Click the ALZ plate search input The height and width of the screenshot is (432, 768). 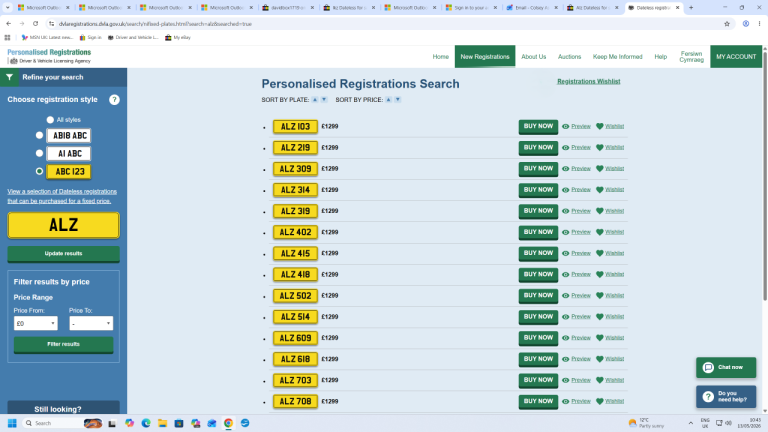pos(64,225)
